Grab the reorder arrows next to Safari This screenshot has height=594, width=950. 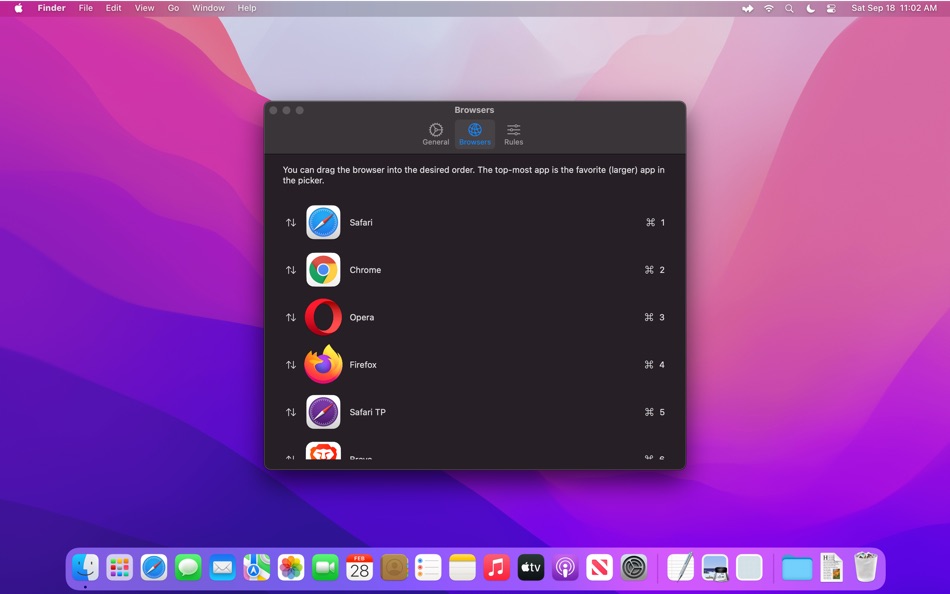click(x=291, y=222)
